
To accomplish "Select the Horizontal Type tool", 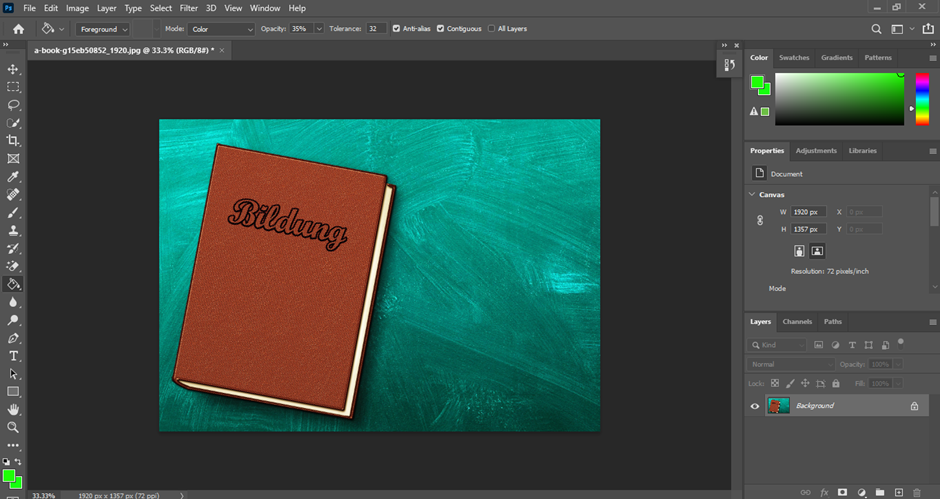I will click(x=13, y=356).
